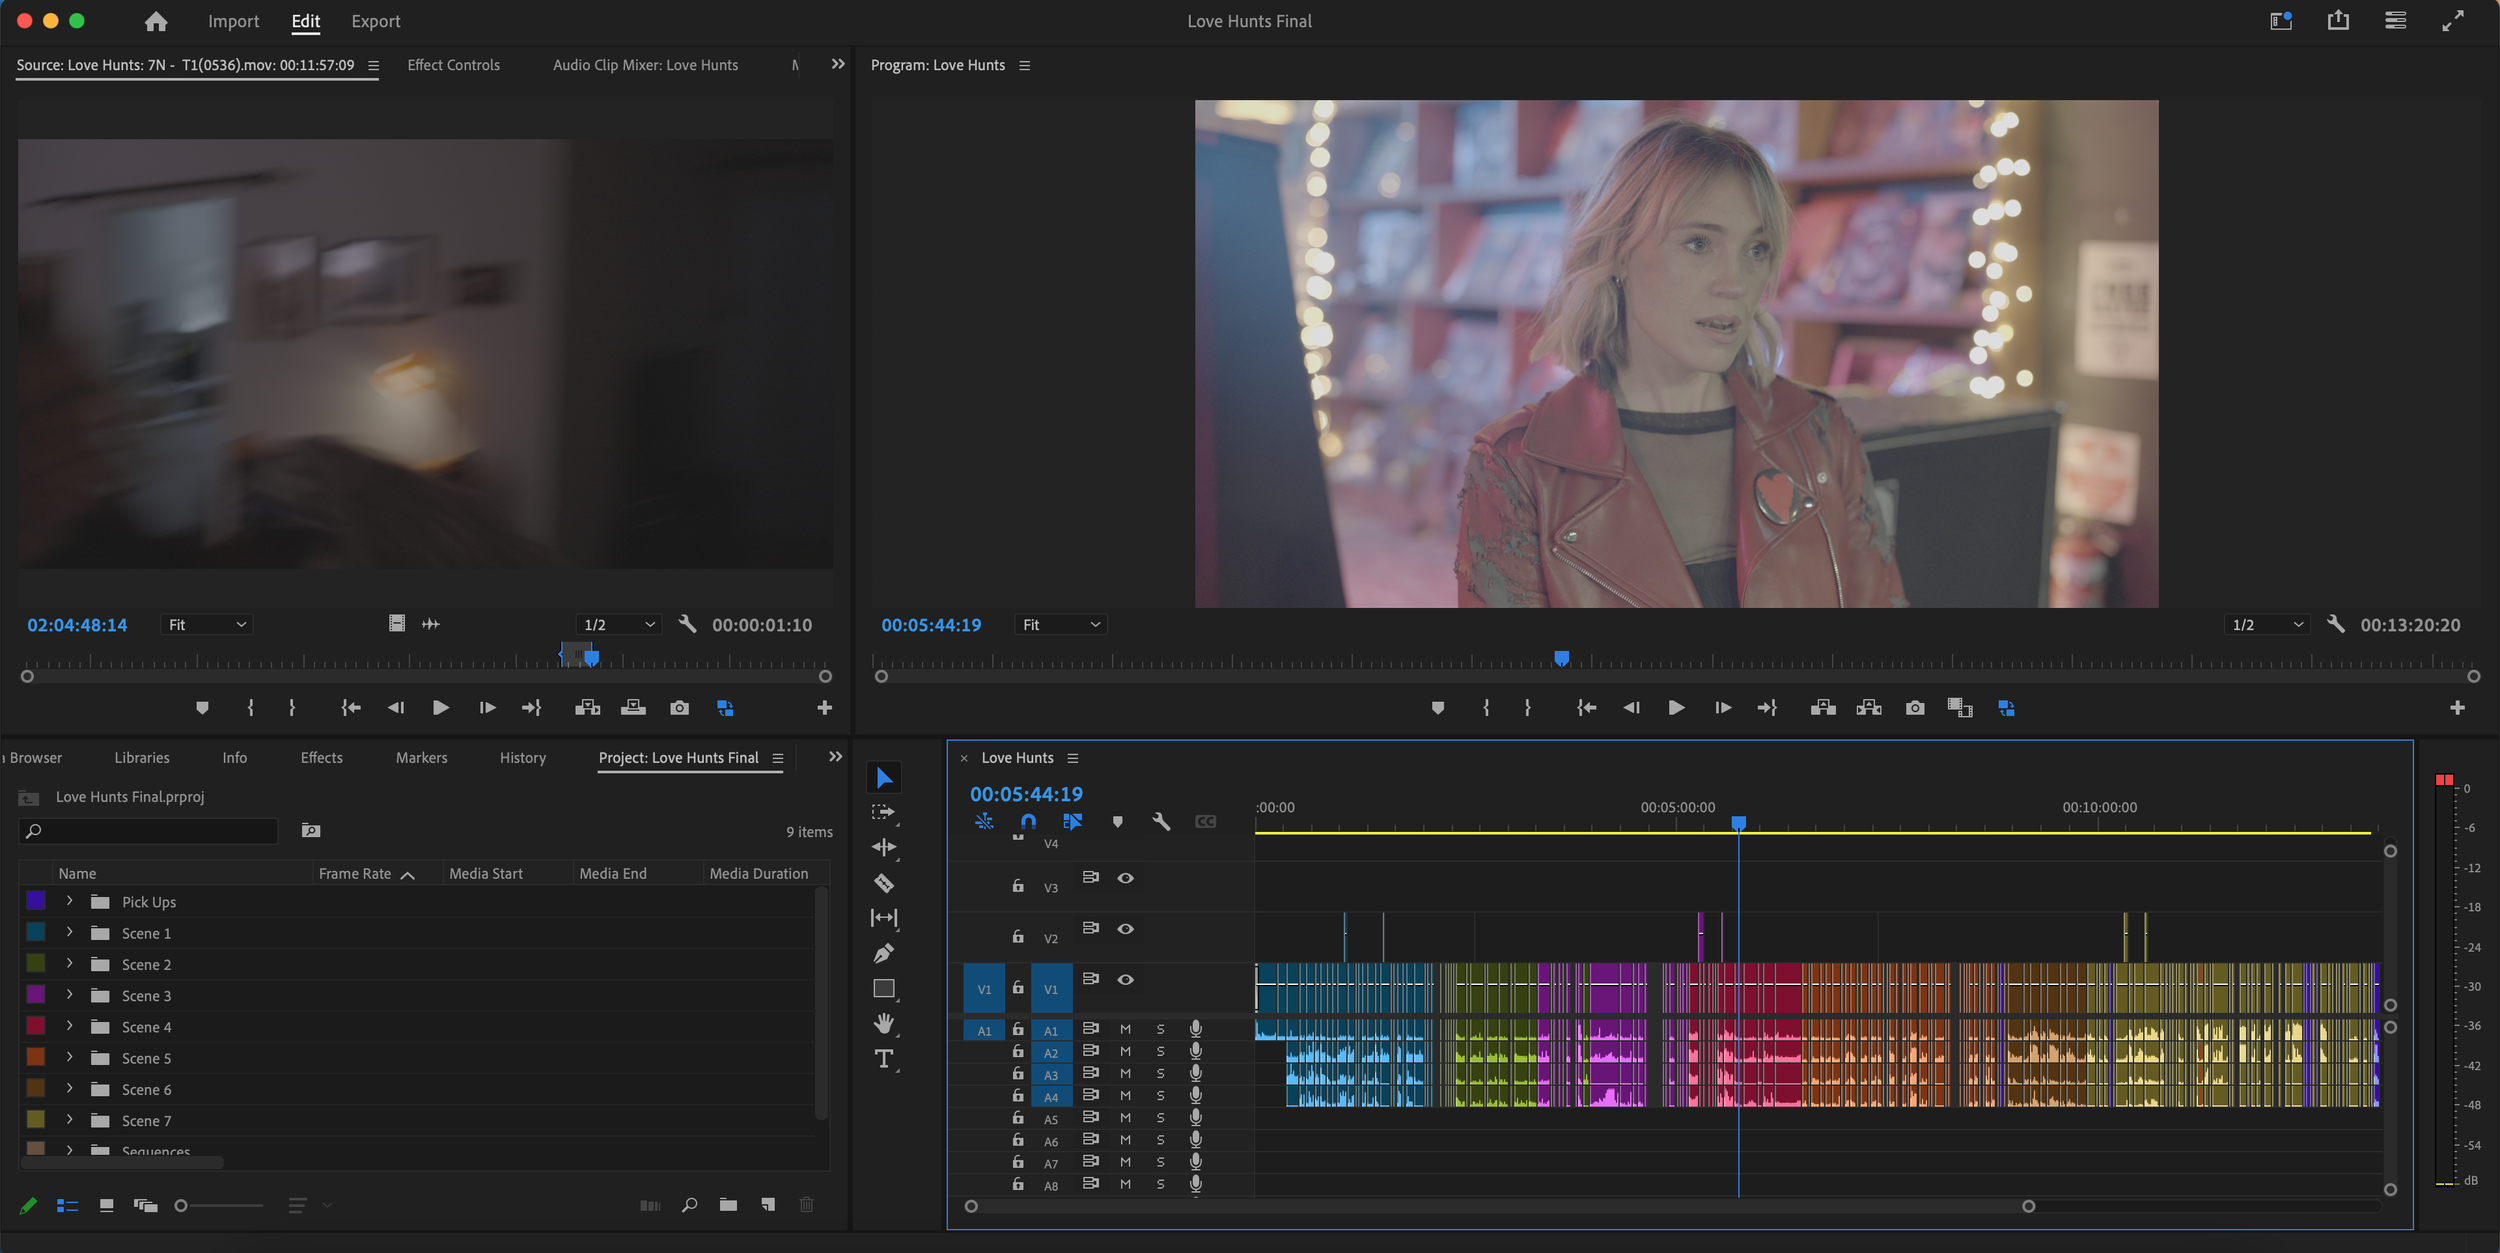Open the Export workspace tab
This screenshot has height=1253, width=2500.
(375, 21)
